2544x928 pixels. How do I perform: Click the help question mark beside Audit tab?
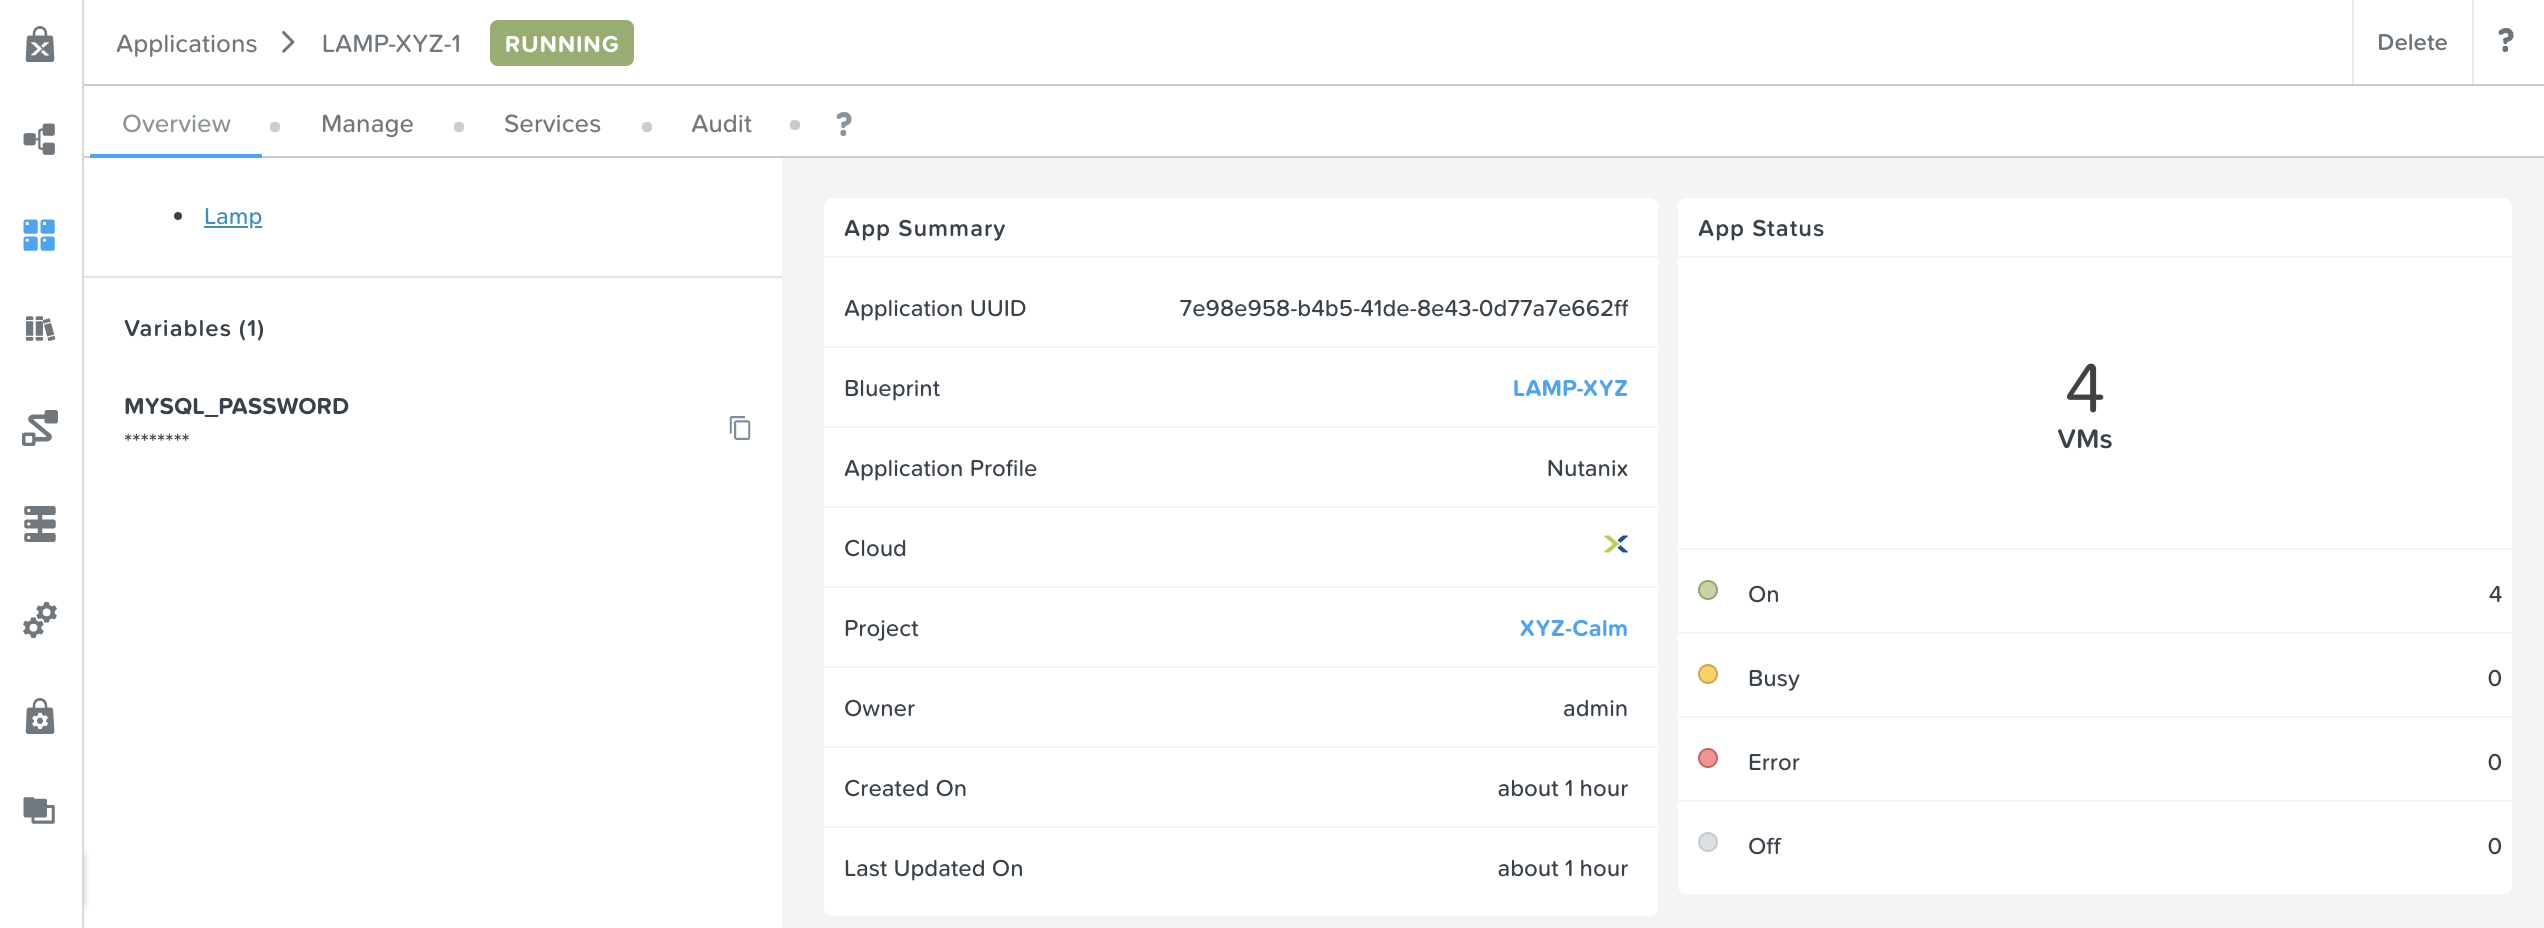pos(844,124)
